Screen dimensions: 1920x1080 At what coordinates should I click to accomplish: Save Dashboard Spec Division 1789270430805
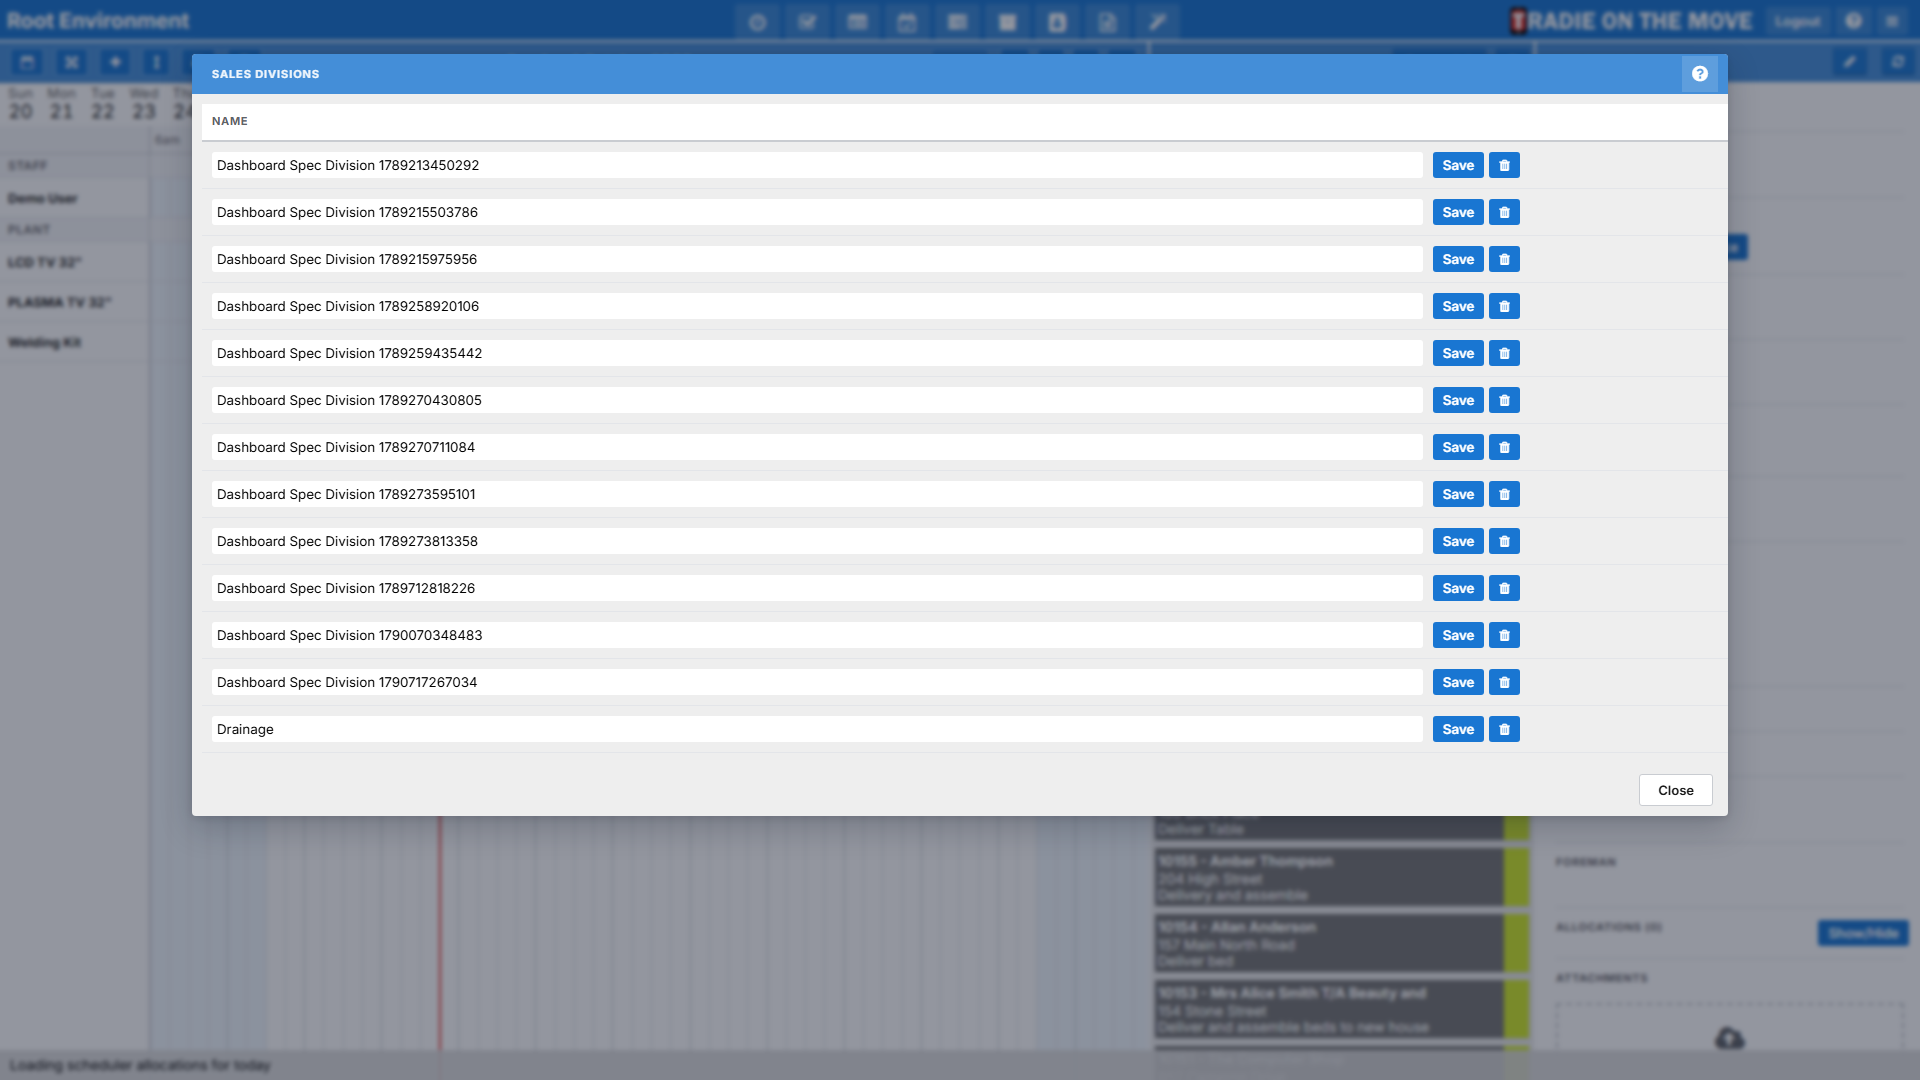[1458, 400]
